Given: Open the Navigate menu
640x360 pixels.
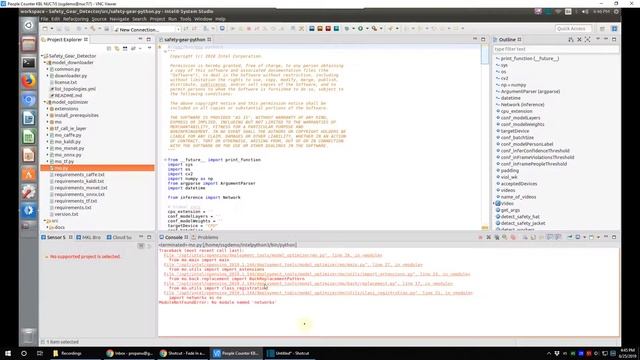Looking at the screenshot, I should pyautogui.click(x=119, y=19).
